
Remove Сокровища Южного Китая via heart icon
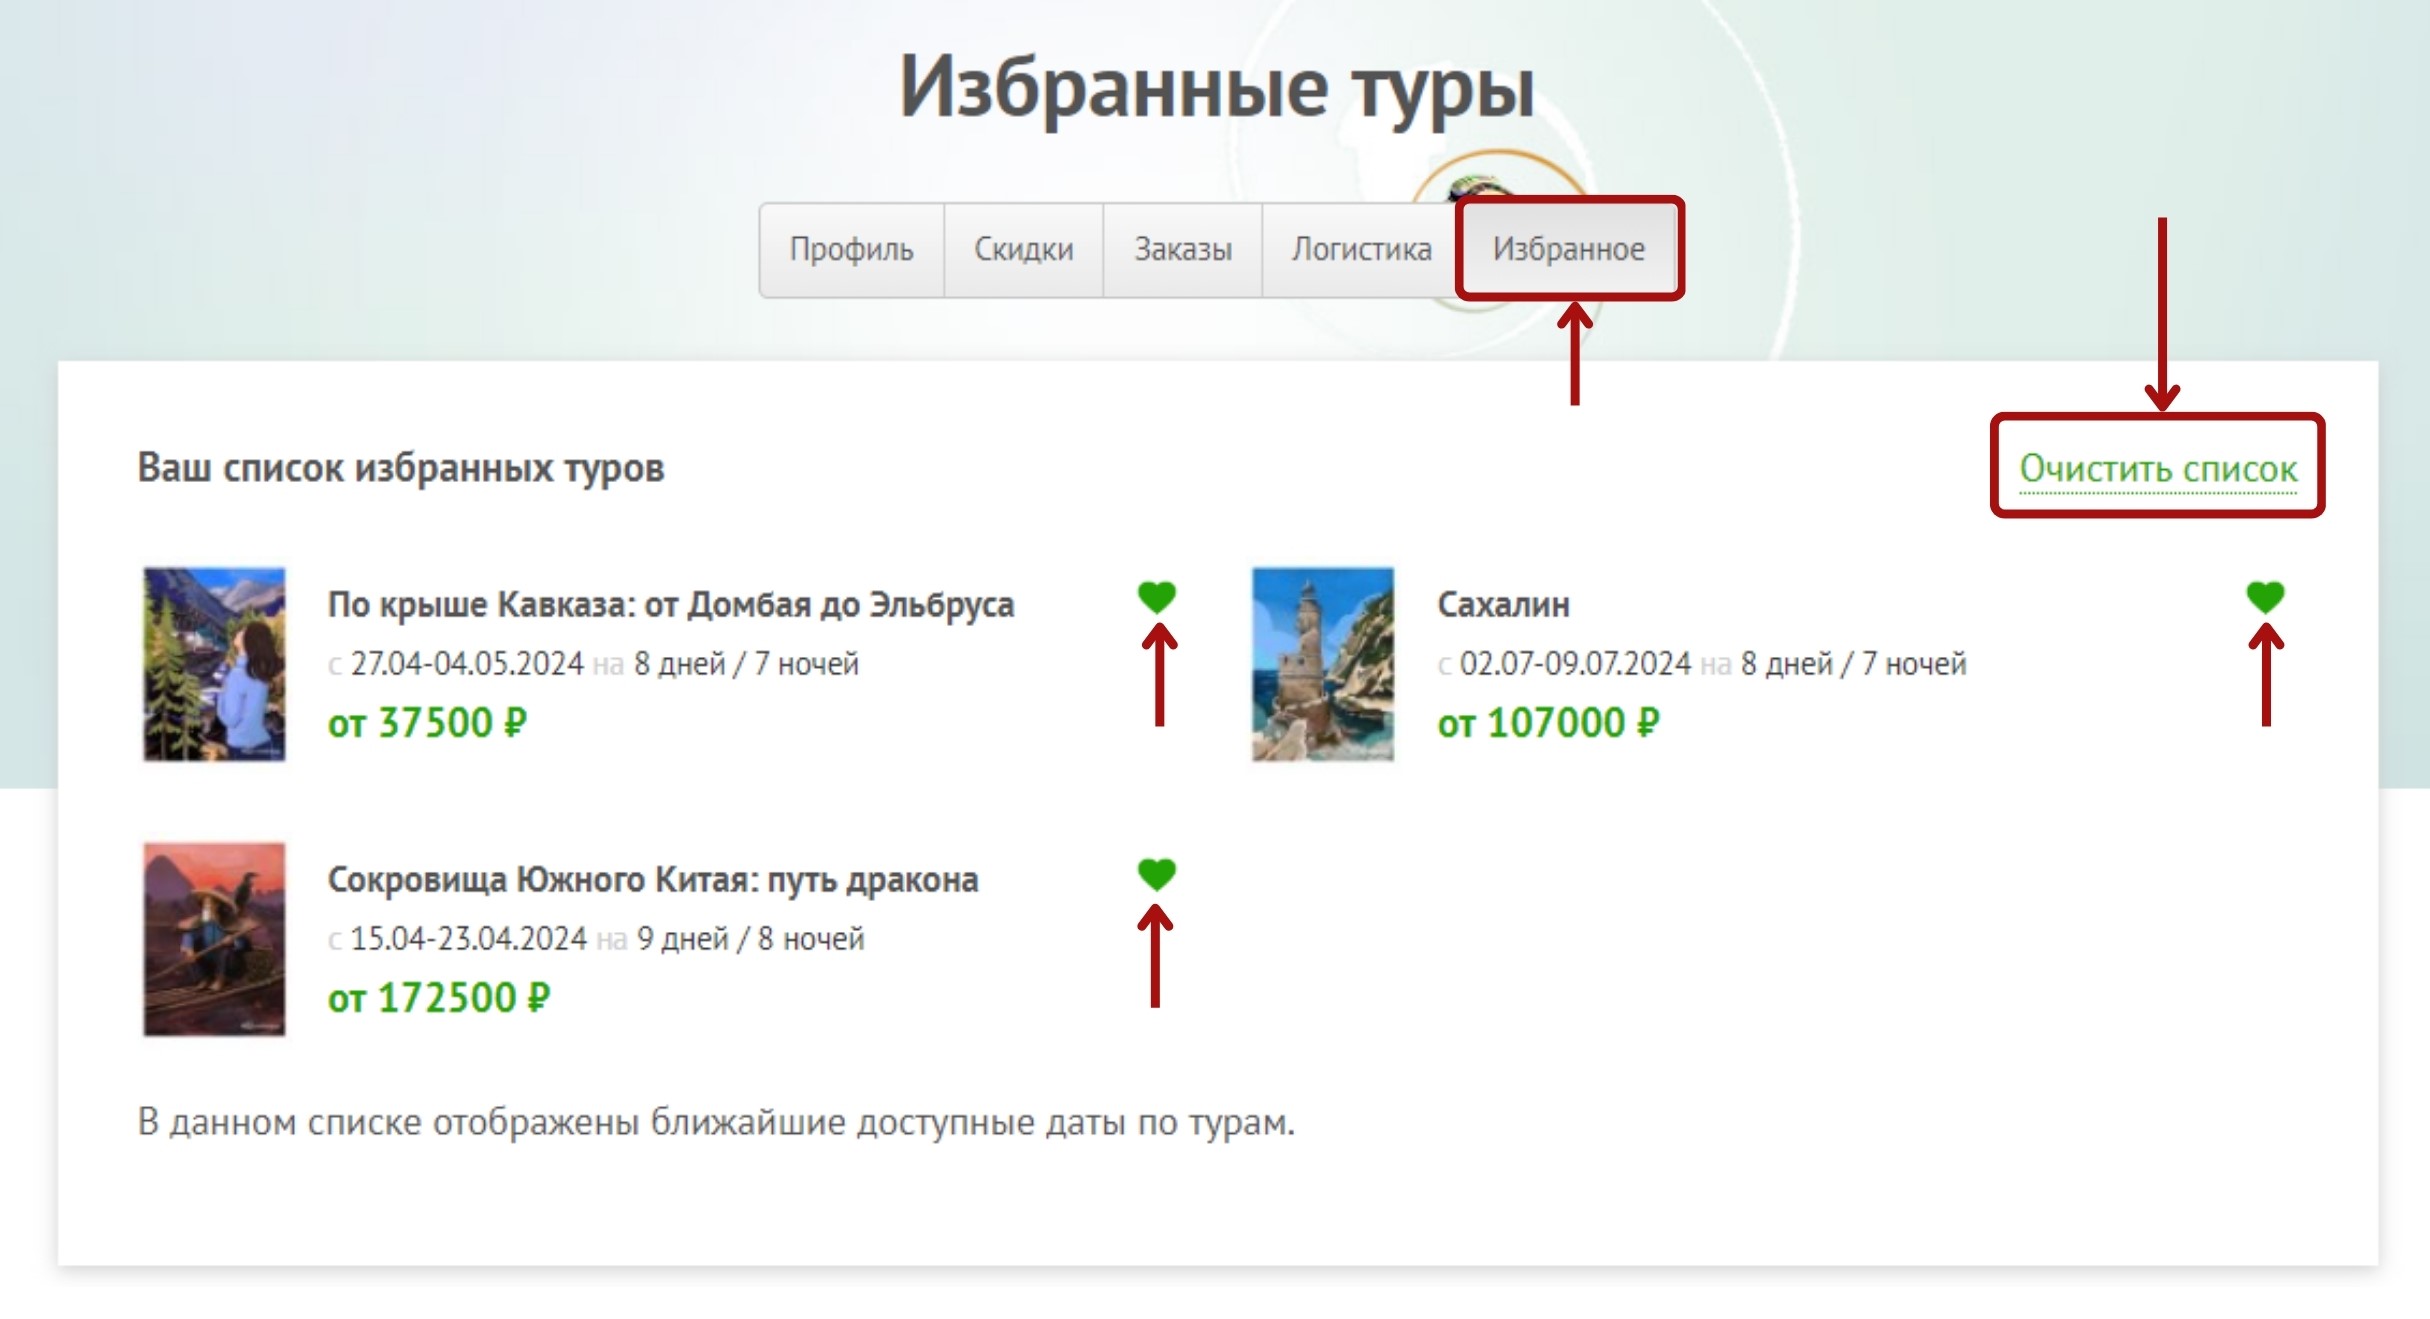(1156, 874)
